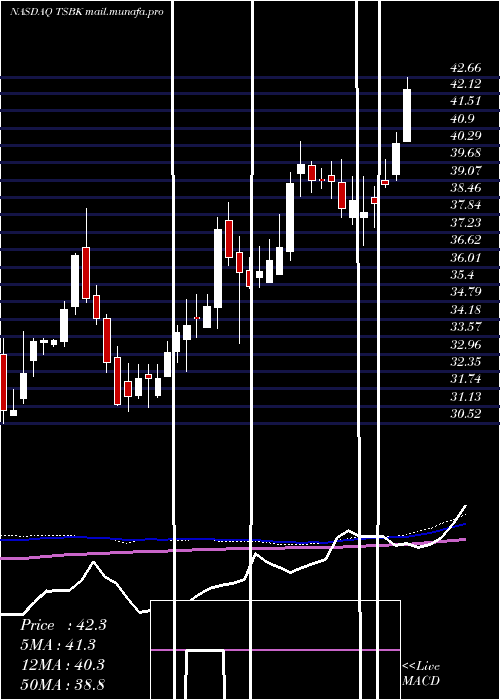The width and height of the screenshot is (500, 700).
Task: Click the 36.01 price axis label
Action: tap(466, 258)
